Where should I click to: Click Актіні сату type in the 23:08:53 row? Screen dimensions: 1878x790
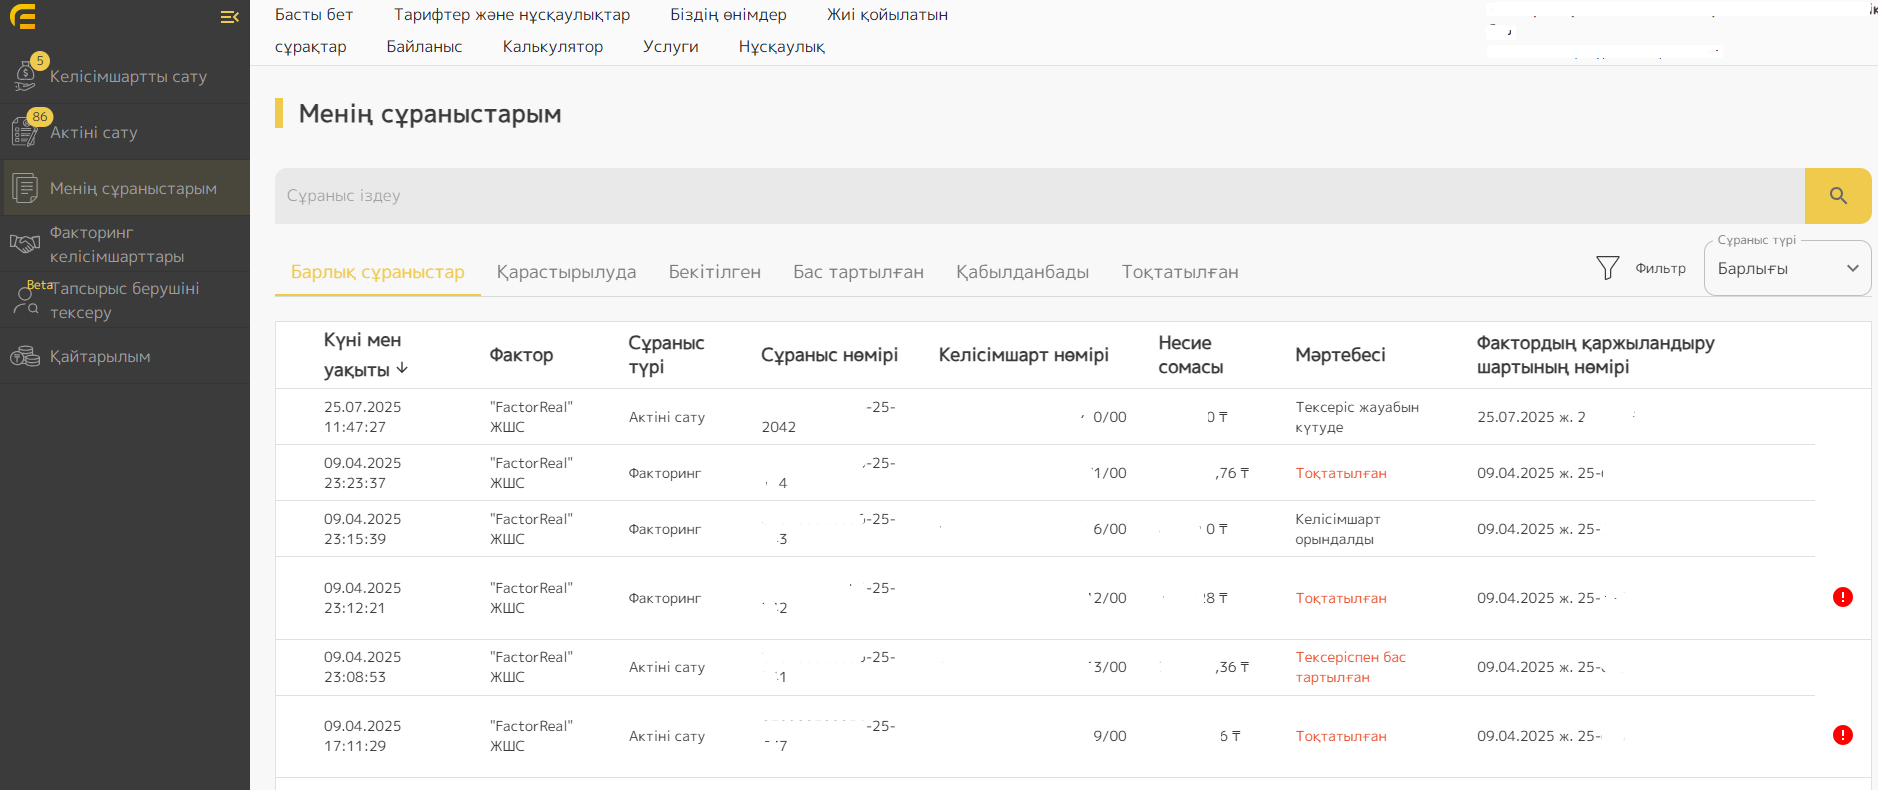click(x=666, y=667)
